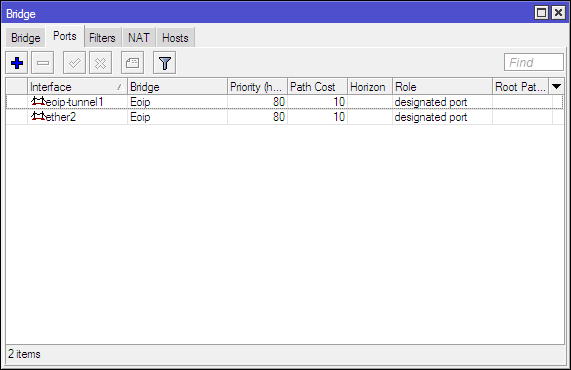The height and width of the screenshot is (370, 571).
Task: Maximize the Bridge window
Action: [542, 13]
